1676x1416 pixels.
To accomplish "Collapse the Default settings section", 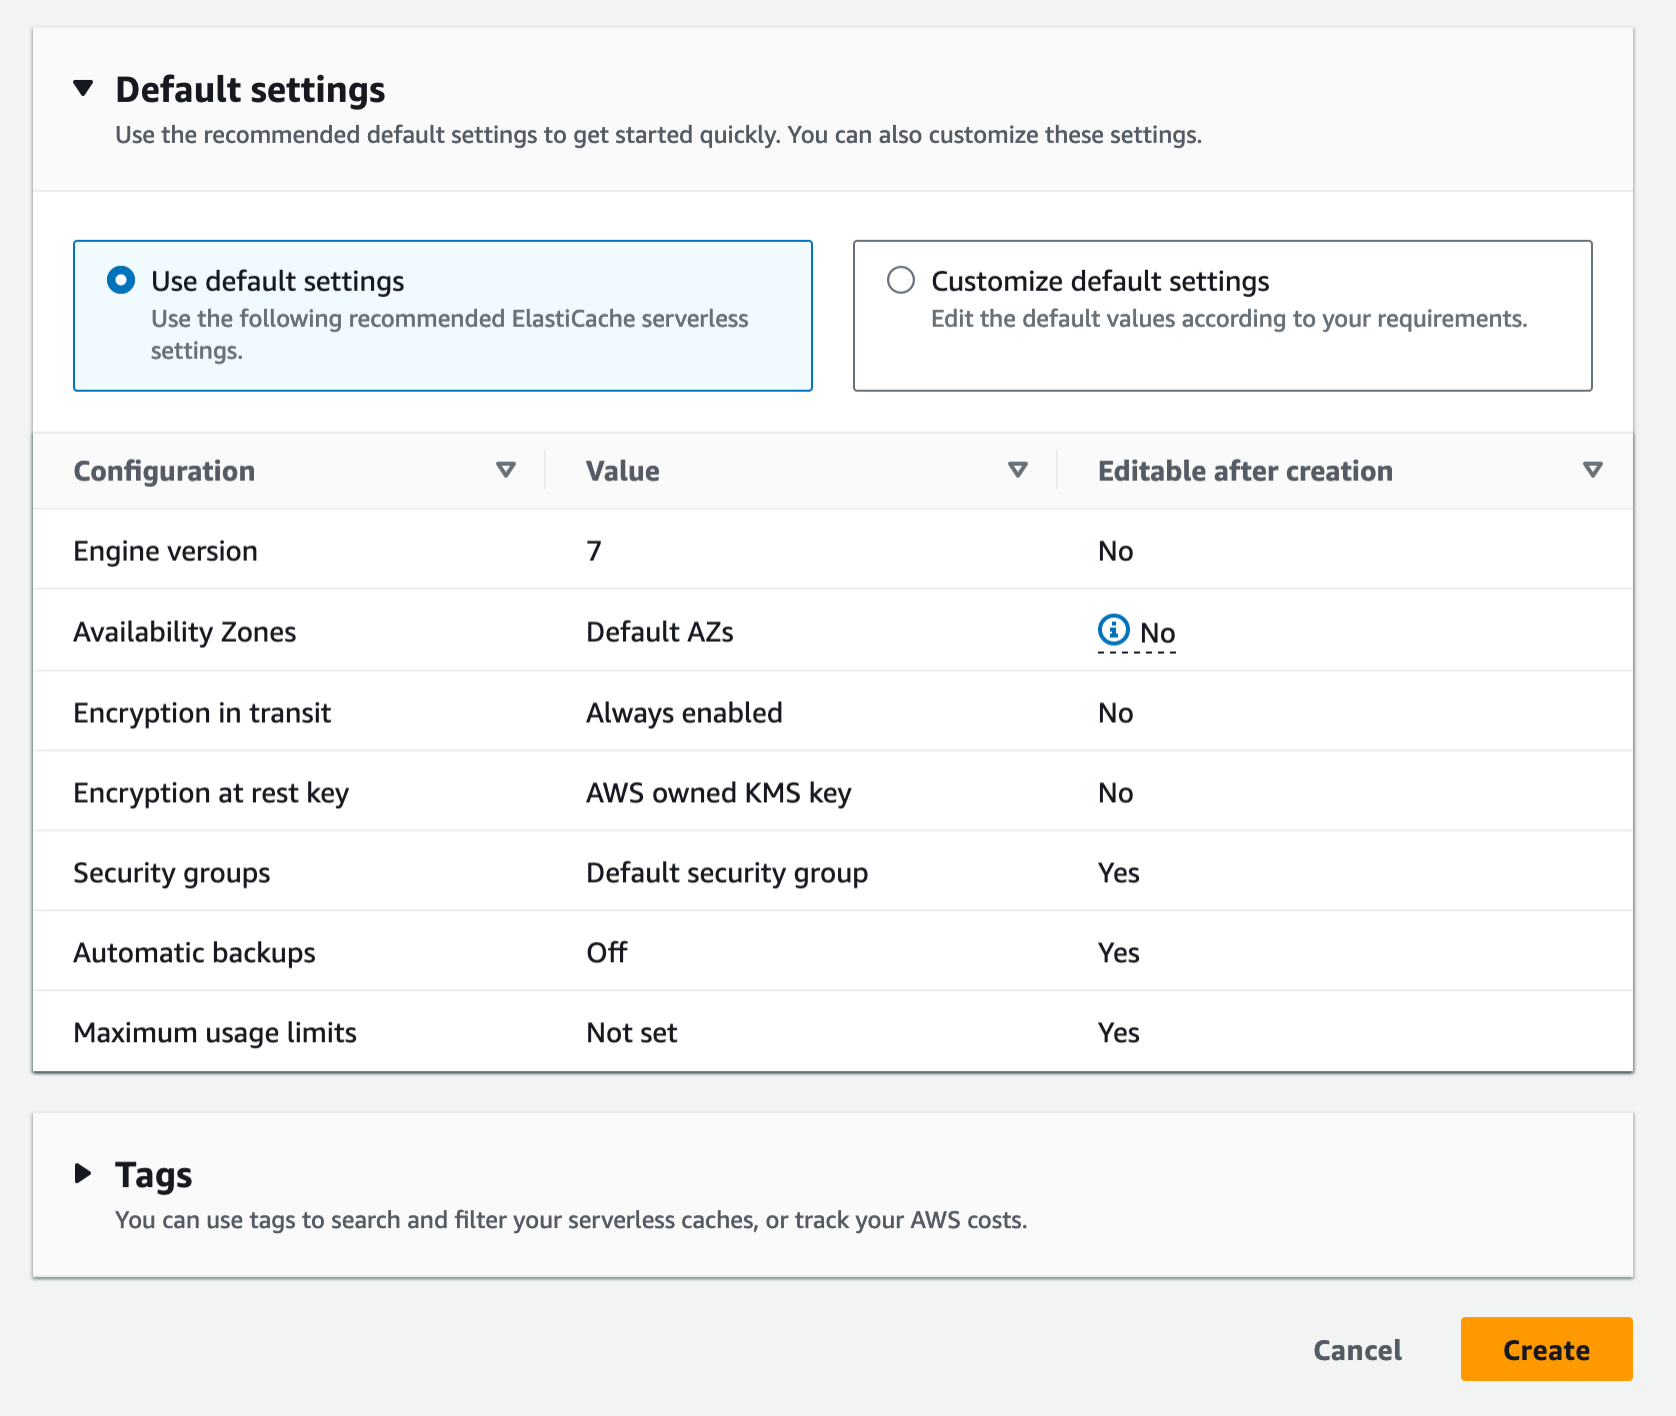I will pyautogui.click(x=84, y=89).
